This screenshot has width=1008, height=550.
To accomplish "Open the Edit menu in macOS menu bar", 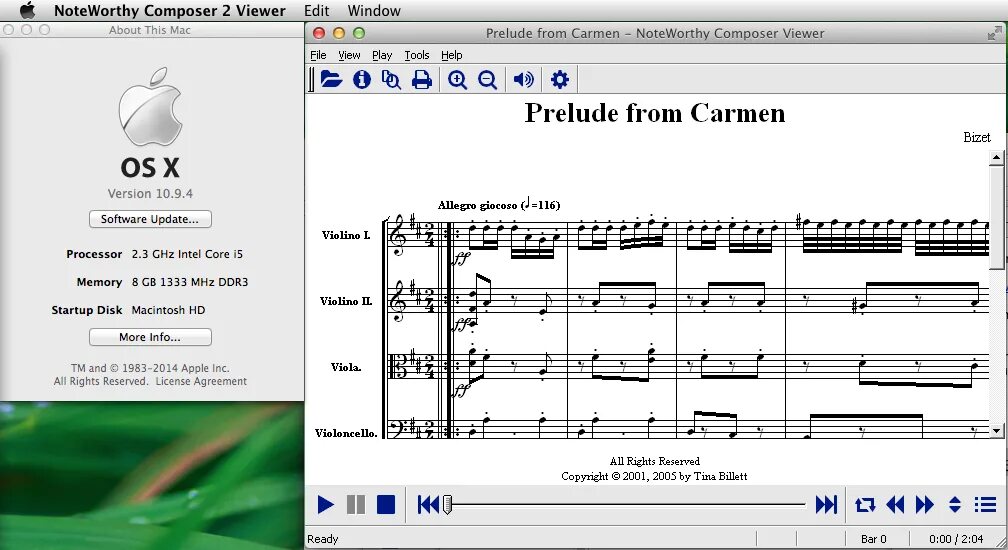I will coord(316,11).
